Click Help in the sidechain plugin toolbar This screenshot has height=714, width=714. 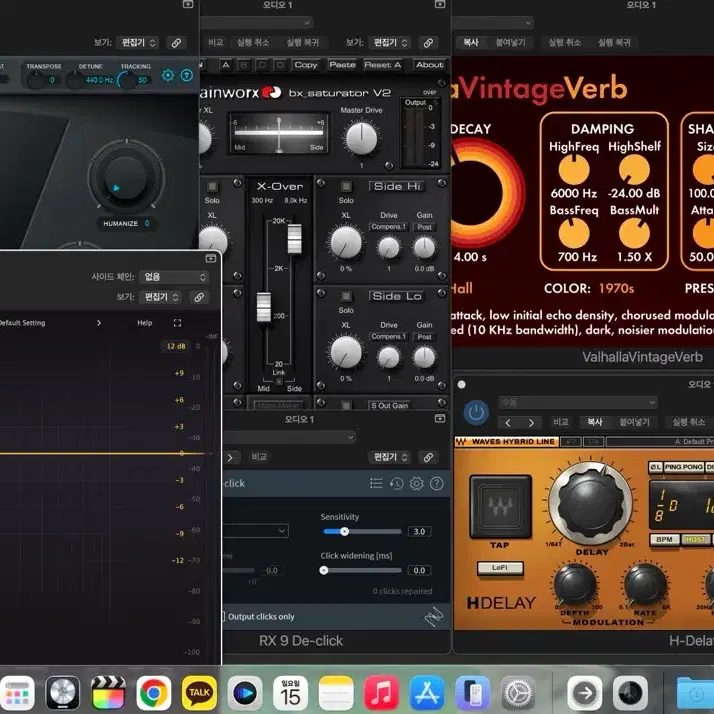click(x=145, y=323)
